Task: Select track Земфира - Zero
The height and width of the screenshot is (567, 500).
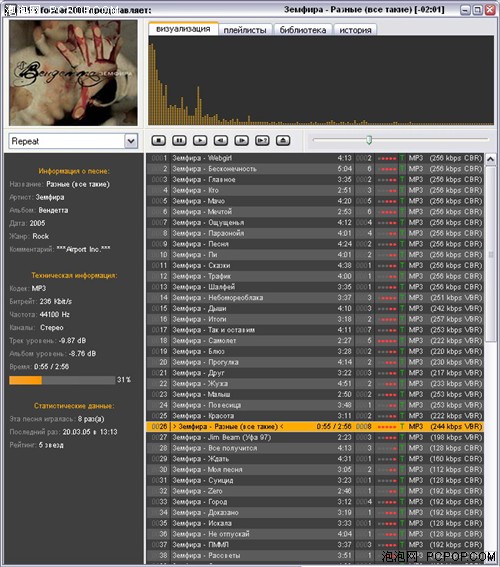Action: pos(315,491)
